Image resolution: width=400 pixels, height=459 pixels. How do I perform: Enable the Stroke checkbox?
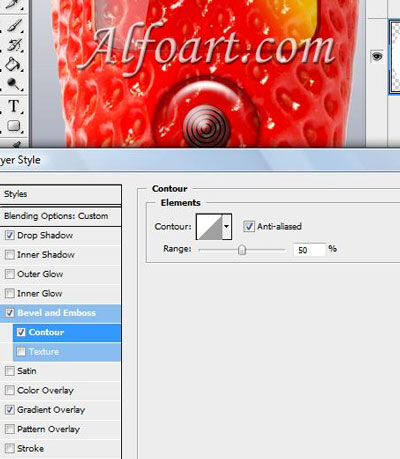pos(10,448)
